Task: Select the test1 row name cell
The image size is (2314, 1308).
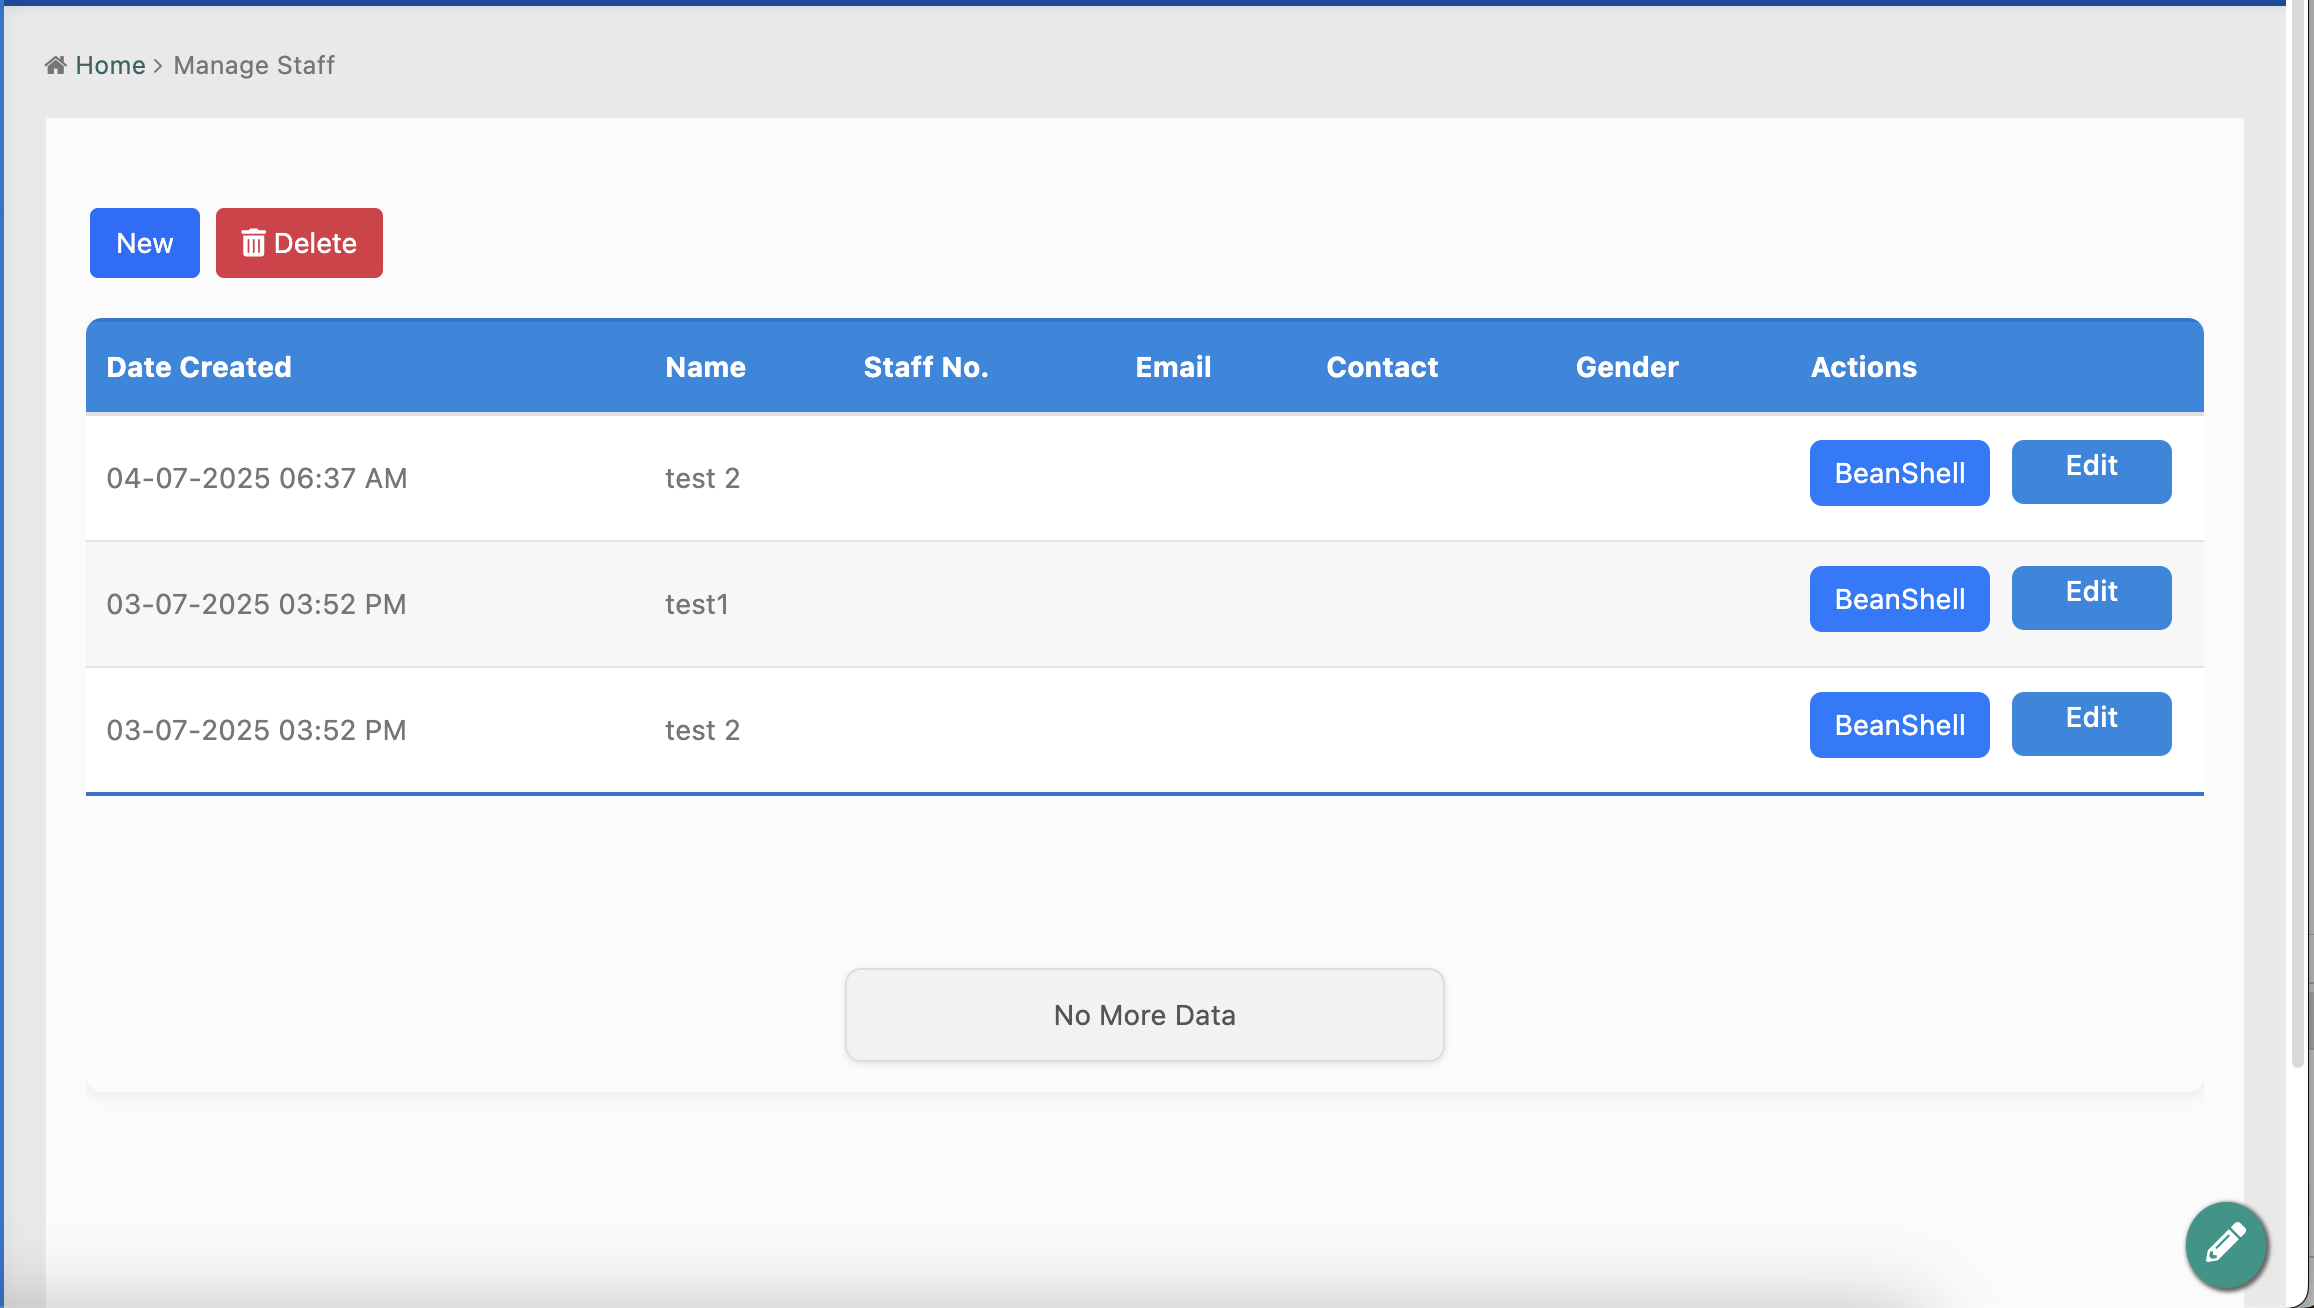Action: point(697,604)
